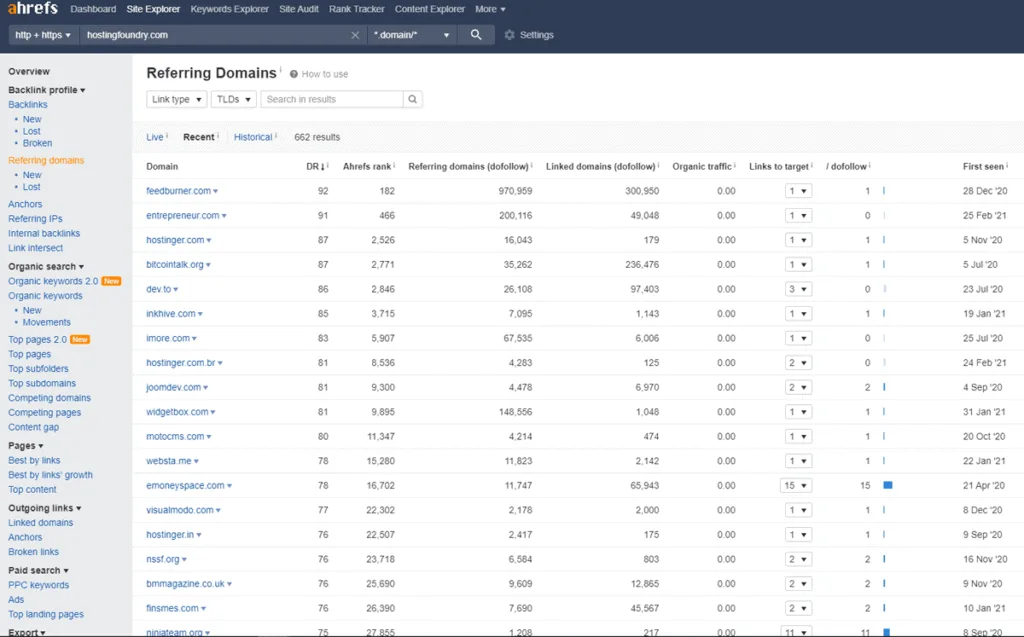Open the protocol http + https dropdown
Viewport: 1024px width, 637px height.
[x=42, y=35]
